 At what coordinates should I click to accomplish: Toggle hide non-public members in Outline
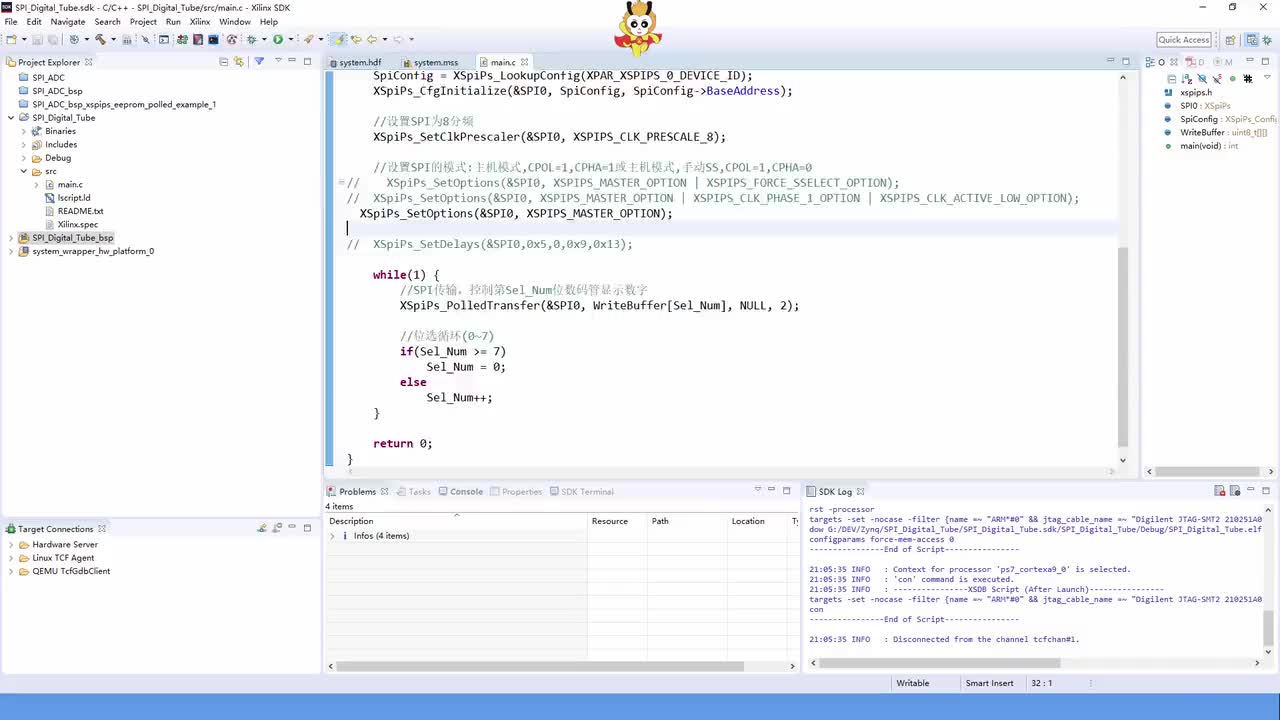[x=1233, y=79]
